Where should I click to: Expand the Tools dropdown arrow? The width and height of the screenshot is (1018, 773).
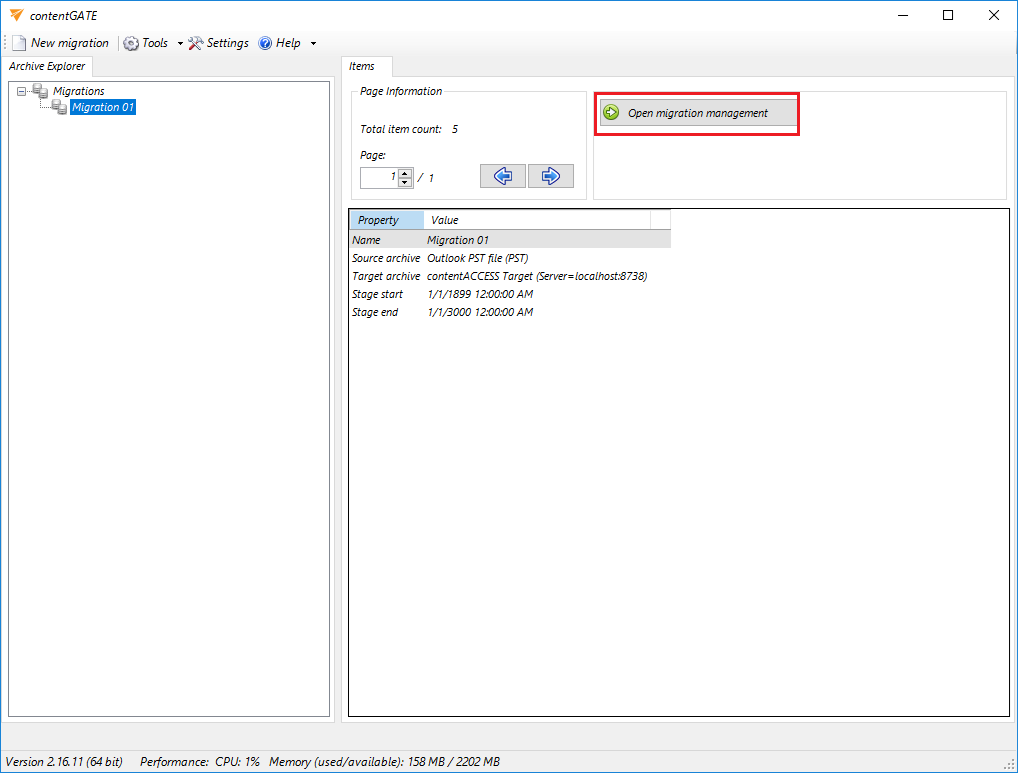[180, 44]
